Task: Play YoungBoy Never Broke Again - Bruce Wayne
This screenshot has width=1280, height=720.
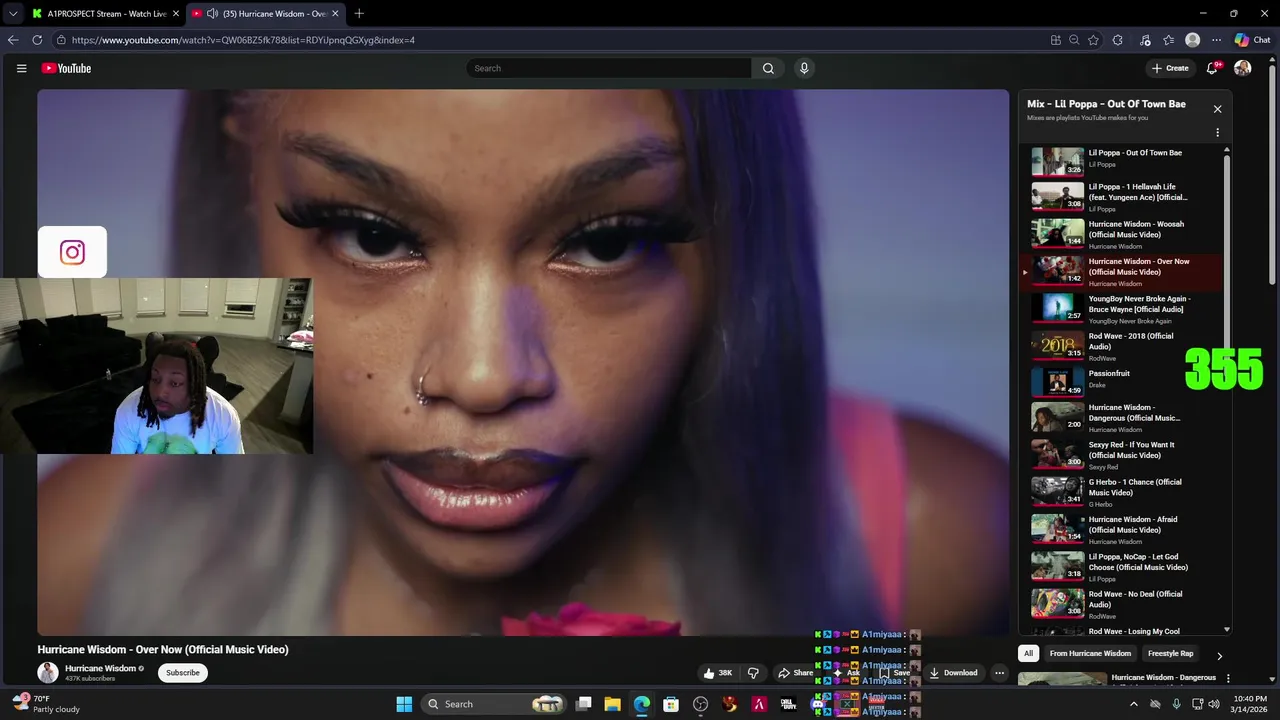Action: [x=1124, y=309]
